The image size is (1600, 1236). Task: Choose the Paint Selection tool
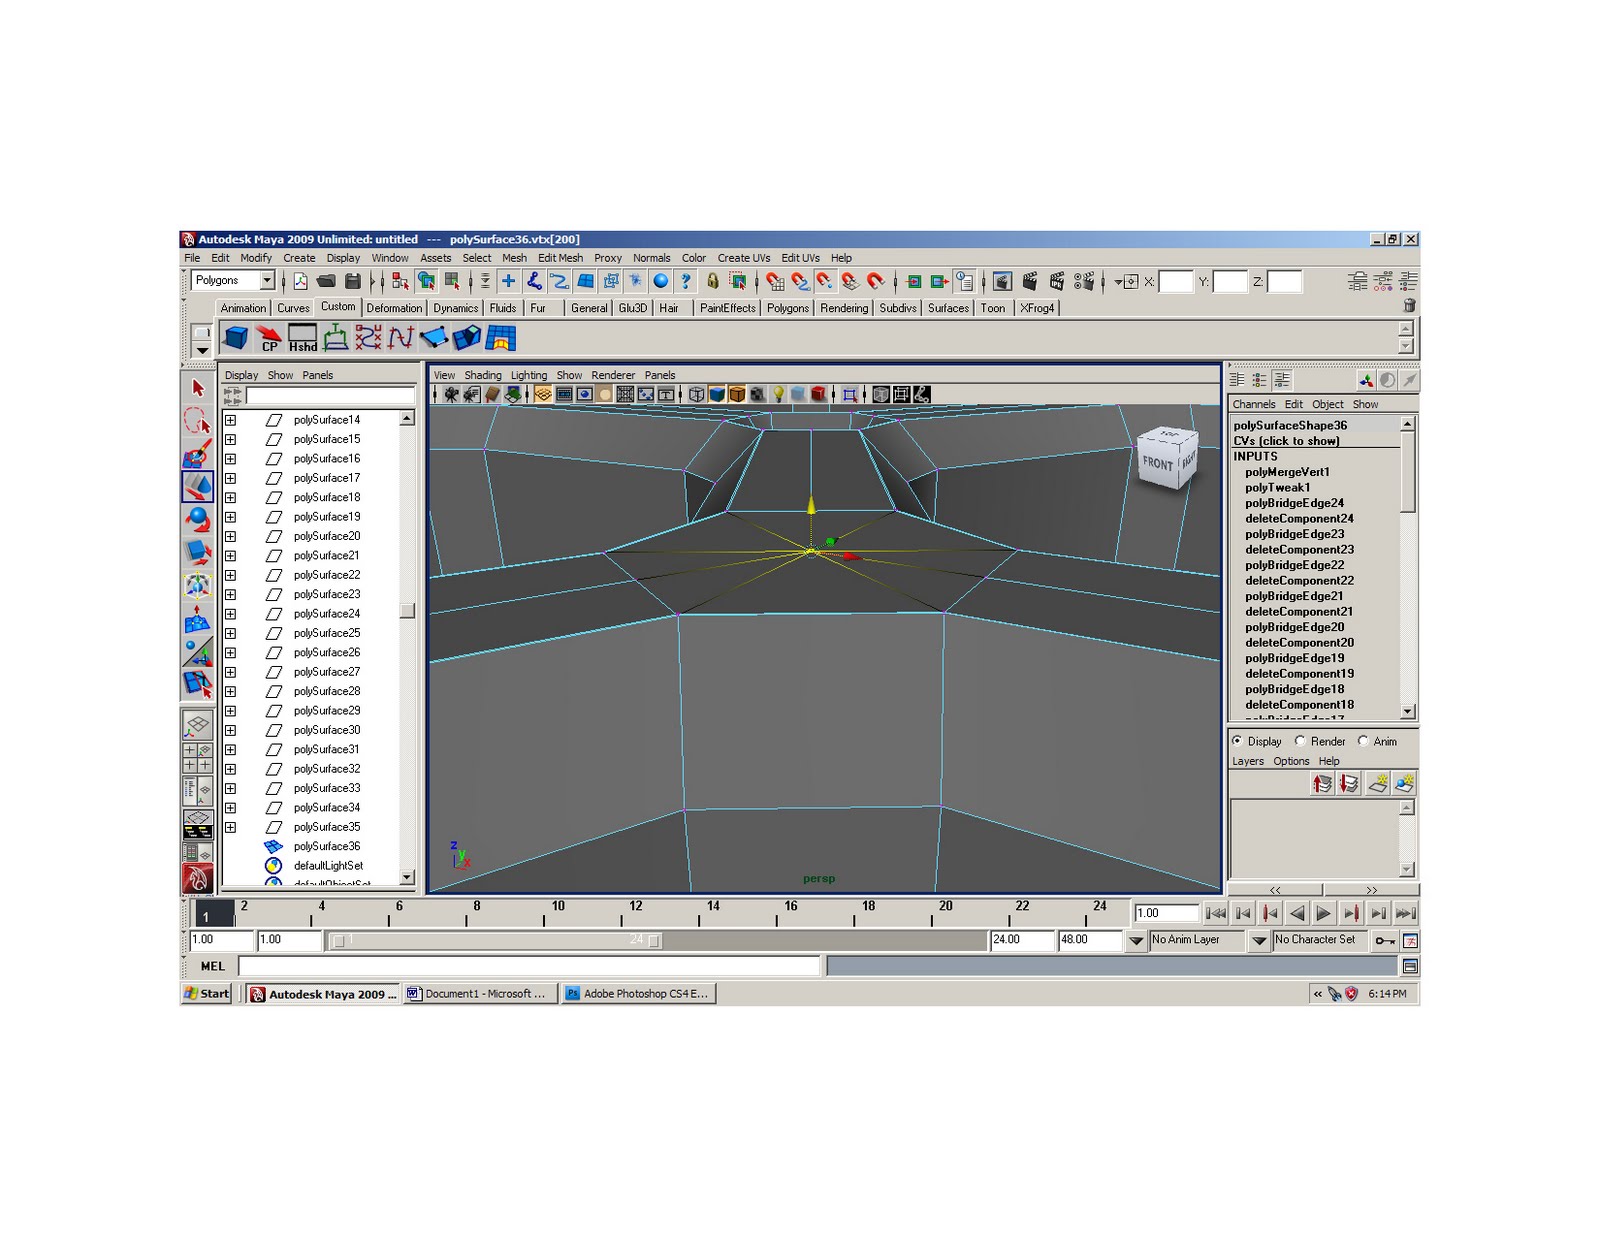(x=197, y=454)
